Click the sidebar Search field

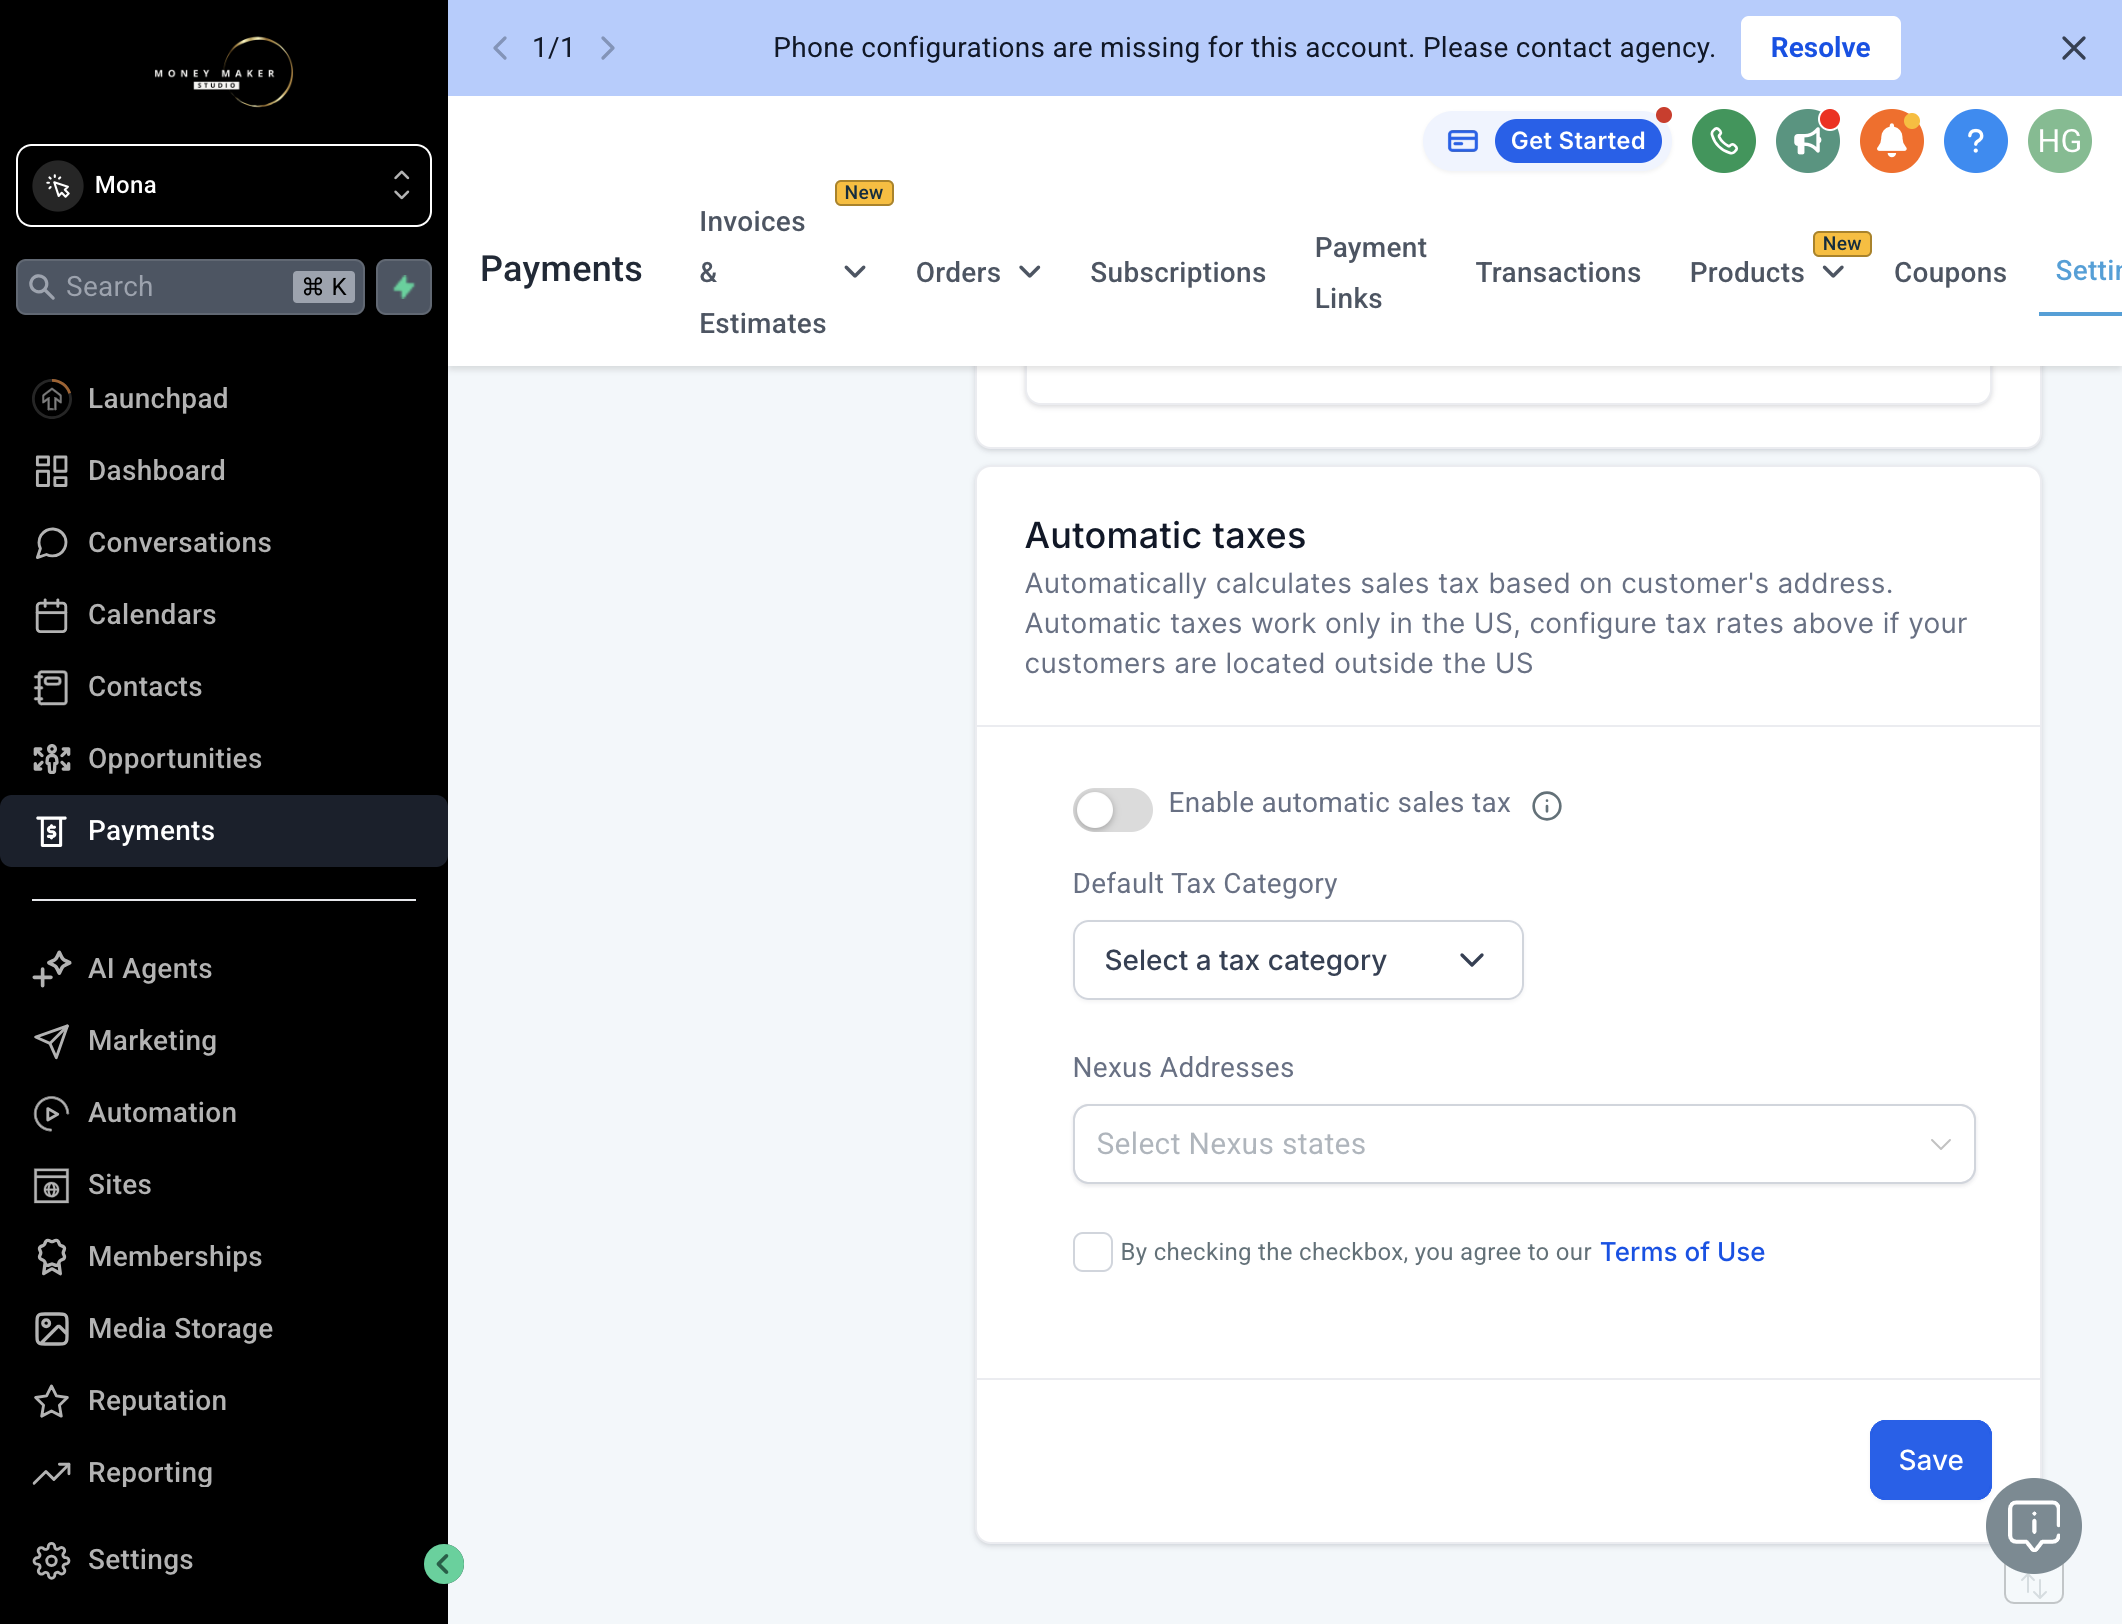pyautogui.click(x=190, y=287)
